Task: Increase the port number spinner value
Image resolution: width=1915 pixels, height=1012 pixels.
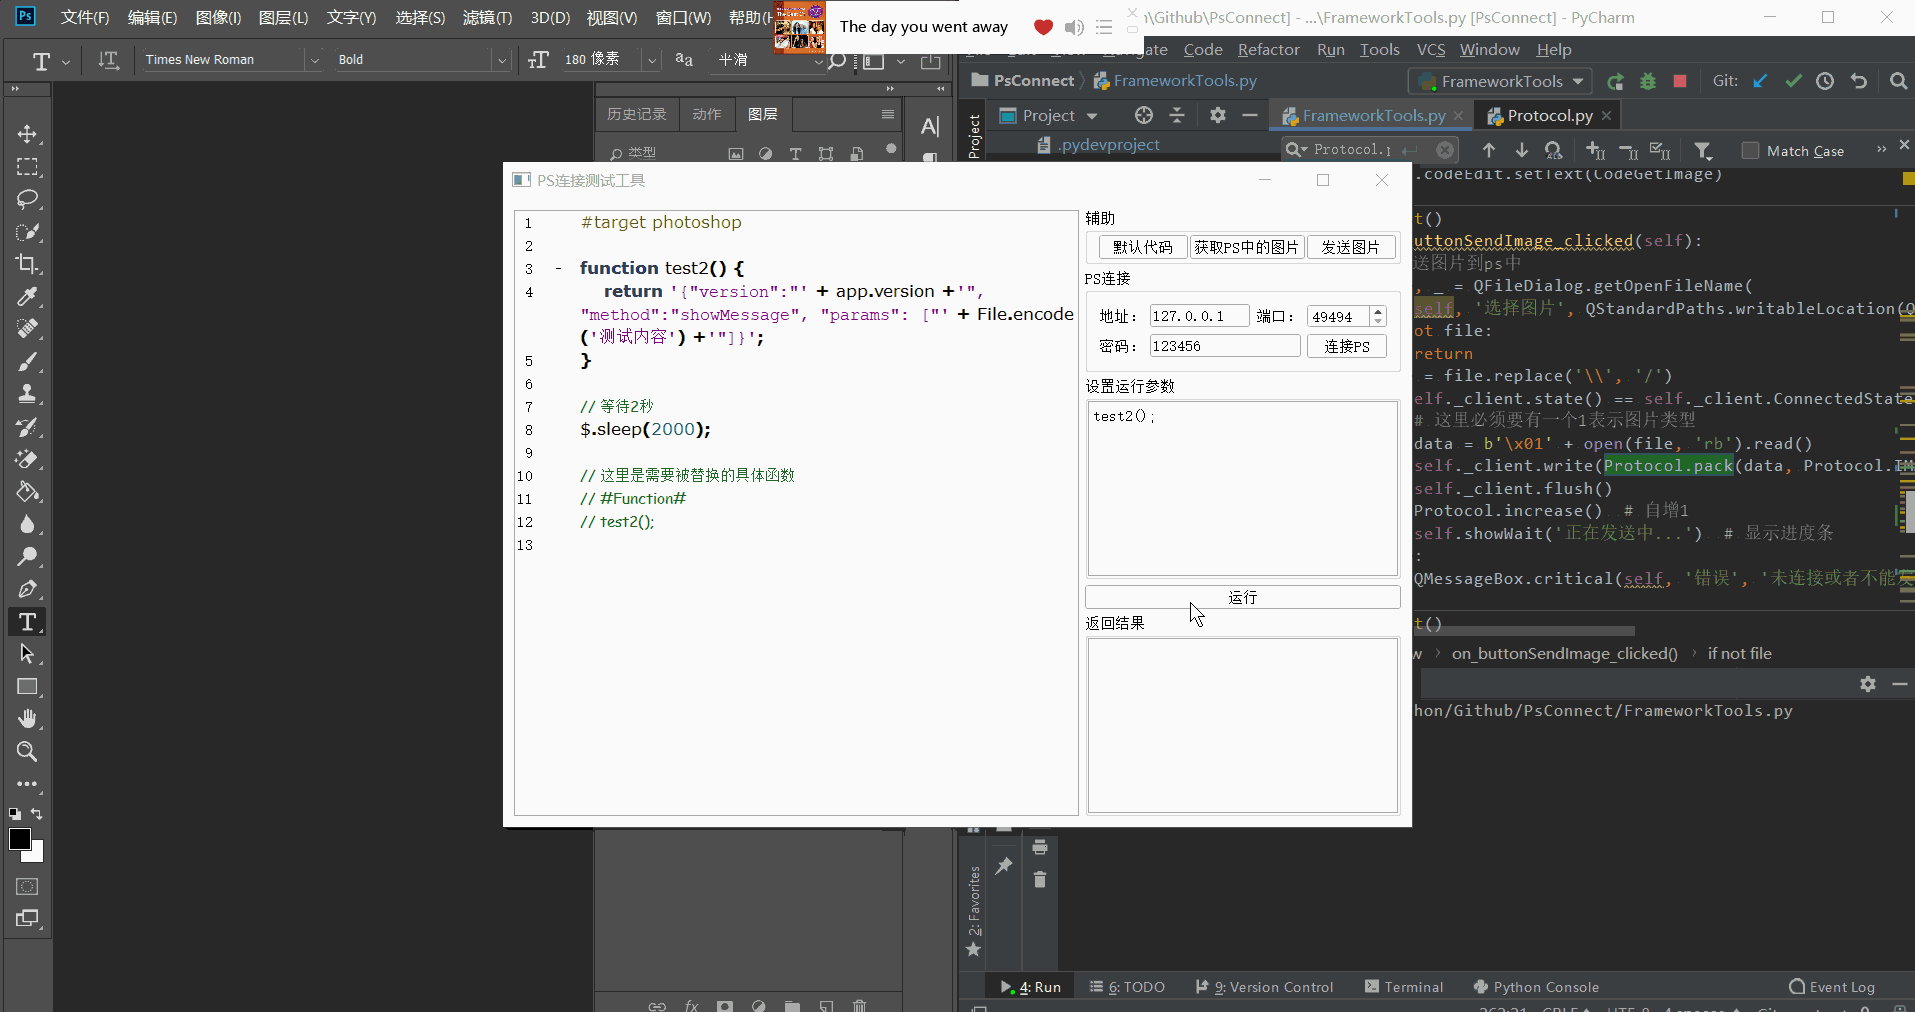Action: click(1379, 311)
